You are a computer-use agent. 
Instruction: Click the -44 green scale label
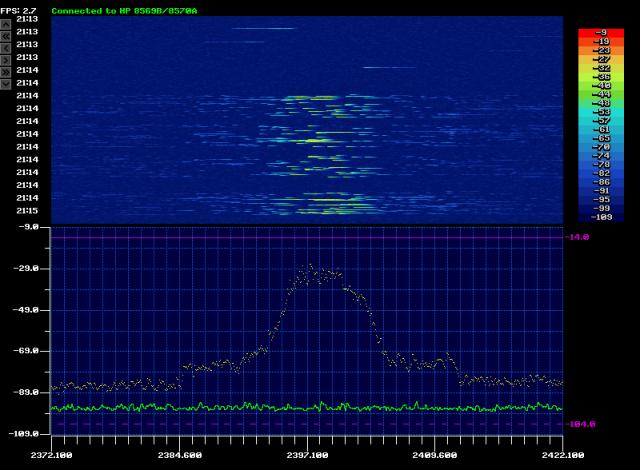click(602, 95)
